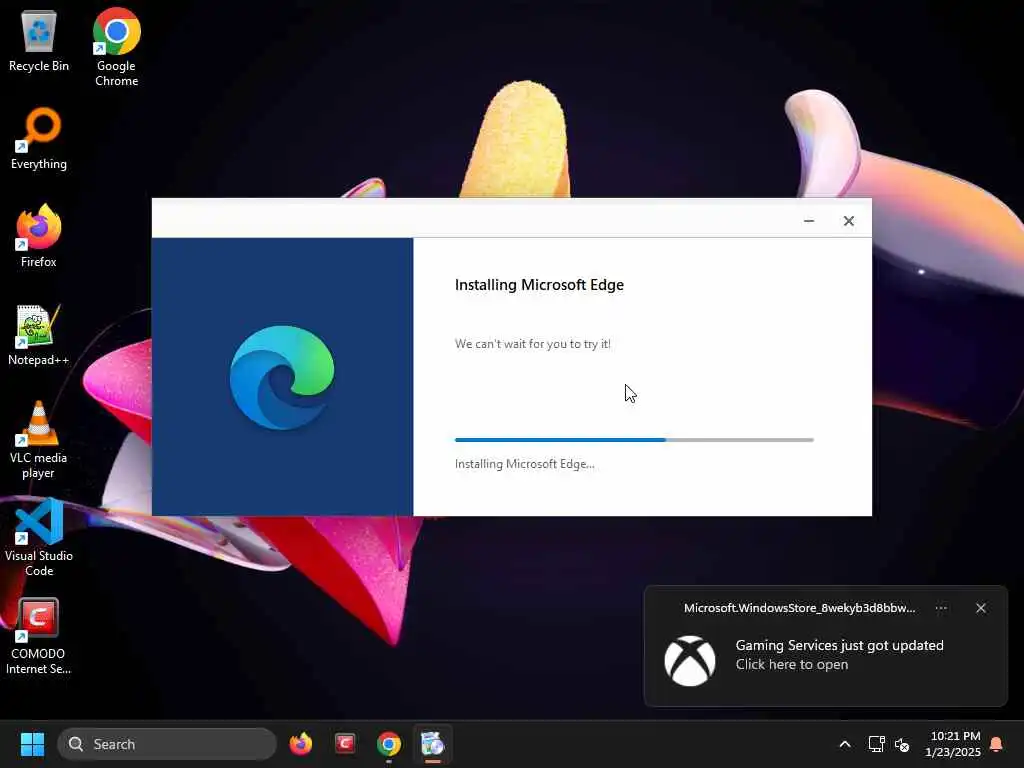This screenshot has width=1024, height=768.
Task: Open the network status tray icon
Action: (876, 744)
